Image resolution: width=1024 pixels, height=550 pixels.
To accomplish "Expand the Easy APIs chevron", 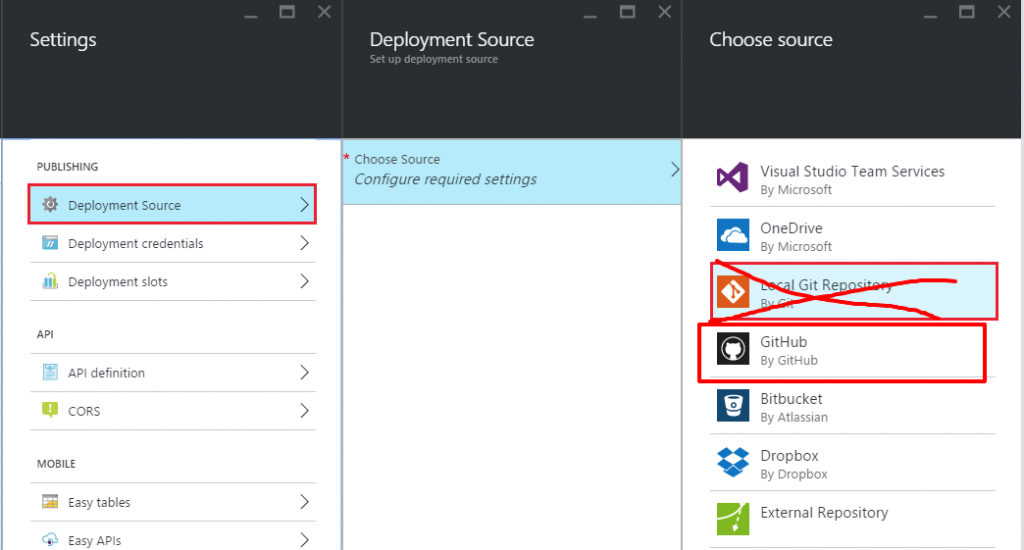I will (x=304, y=540).
